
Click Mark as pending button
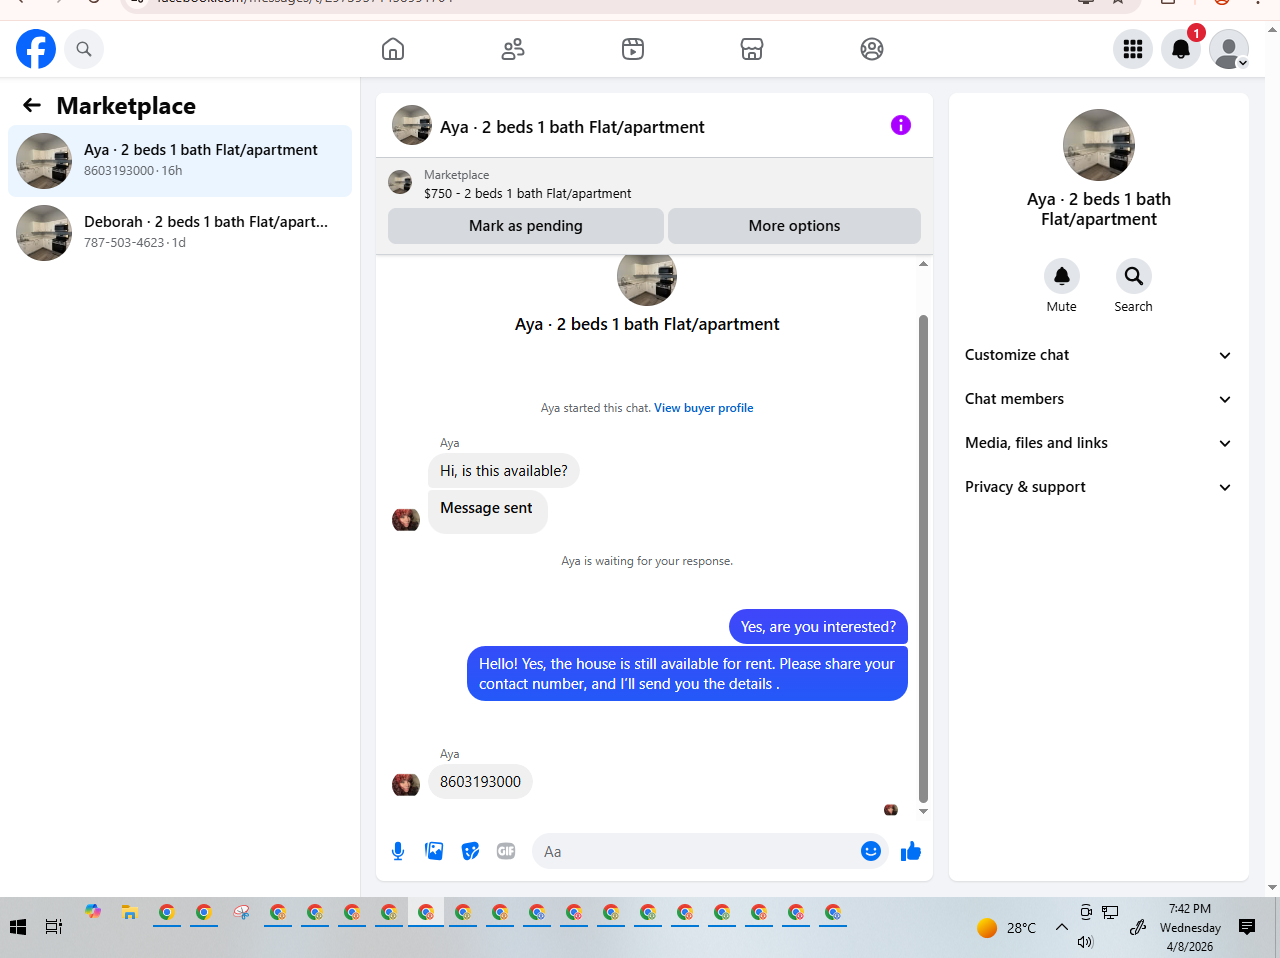point(526,226)
